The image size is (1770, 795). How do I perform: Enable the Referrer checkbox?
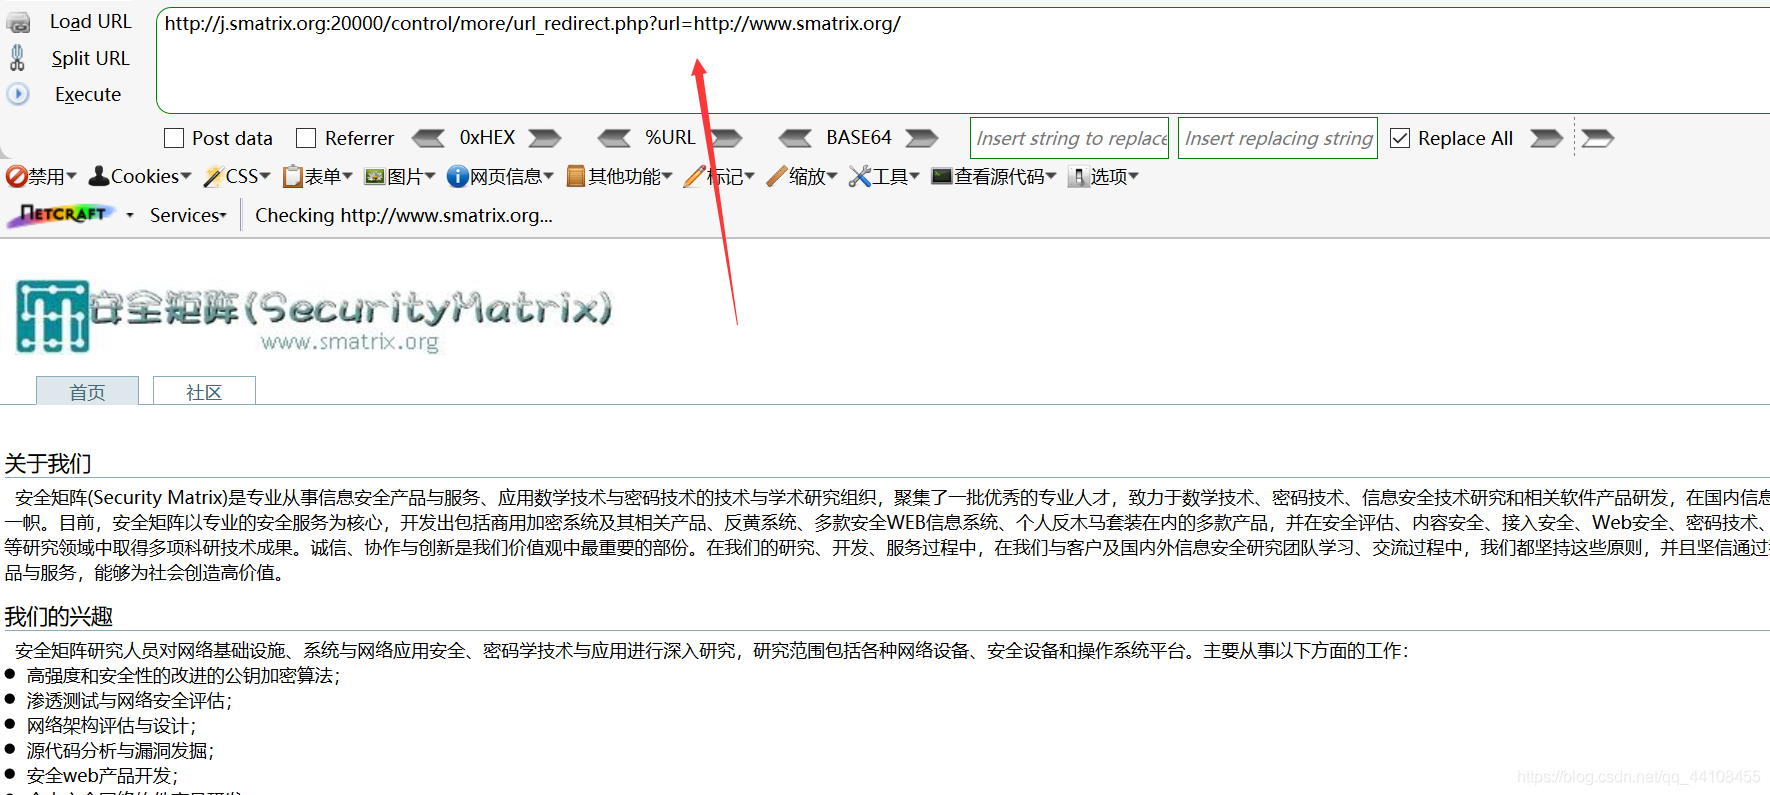coord(306,138)
